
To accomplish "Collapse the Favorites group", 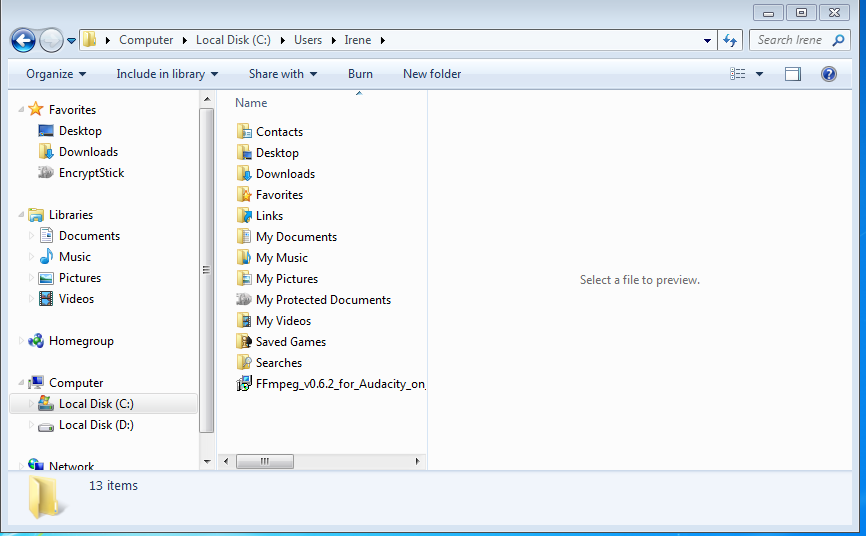I will (21, 109).
